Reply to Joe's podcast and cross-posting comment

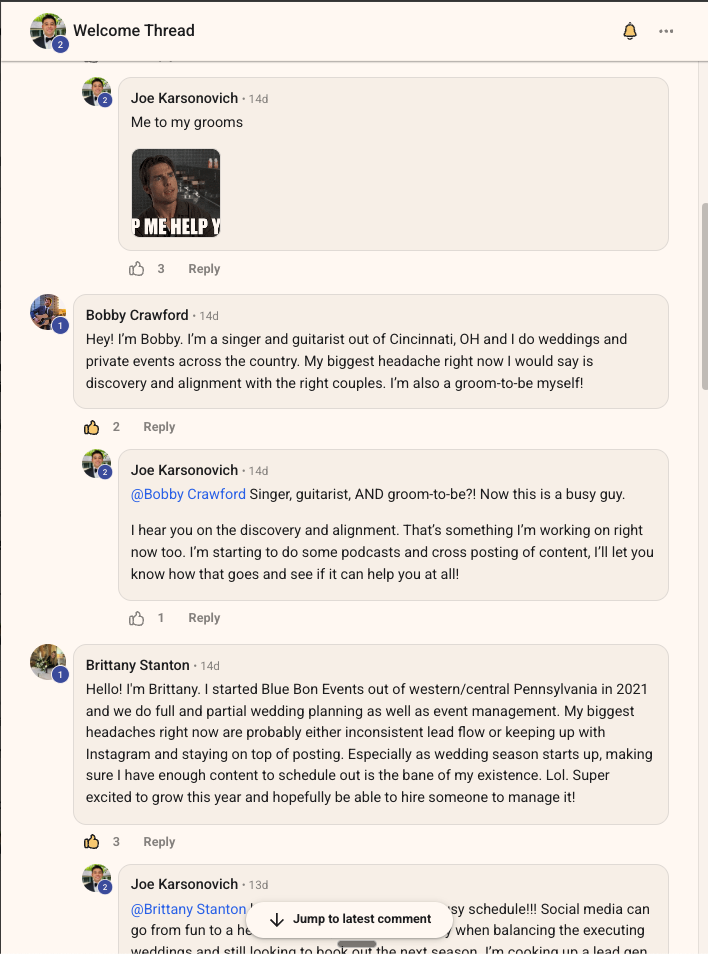[204, 618]
